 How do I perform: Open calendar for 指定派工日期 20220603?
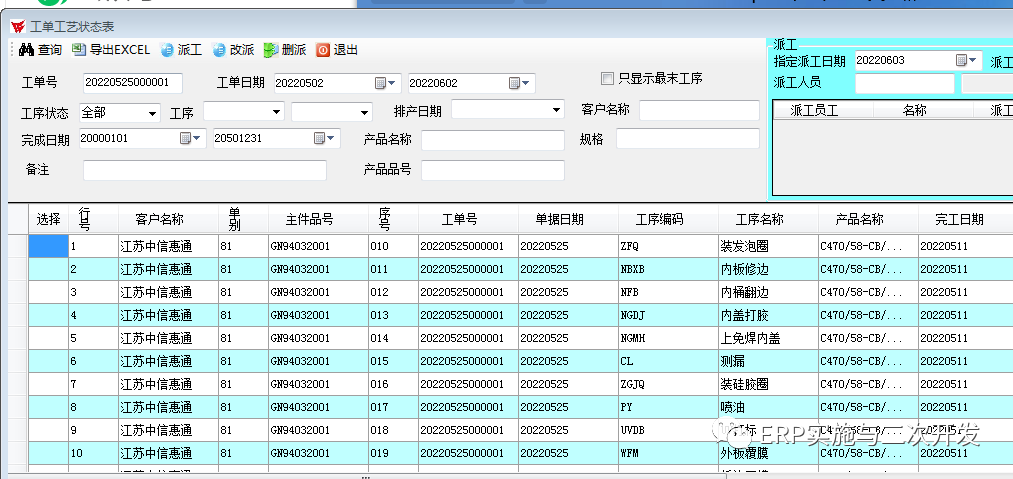[961, 60]
